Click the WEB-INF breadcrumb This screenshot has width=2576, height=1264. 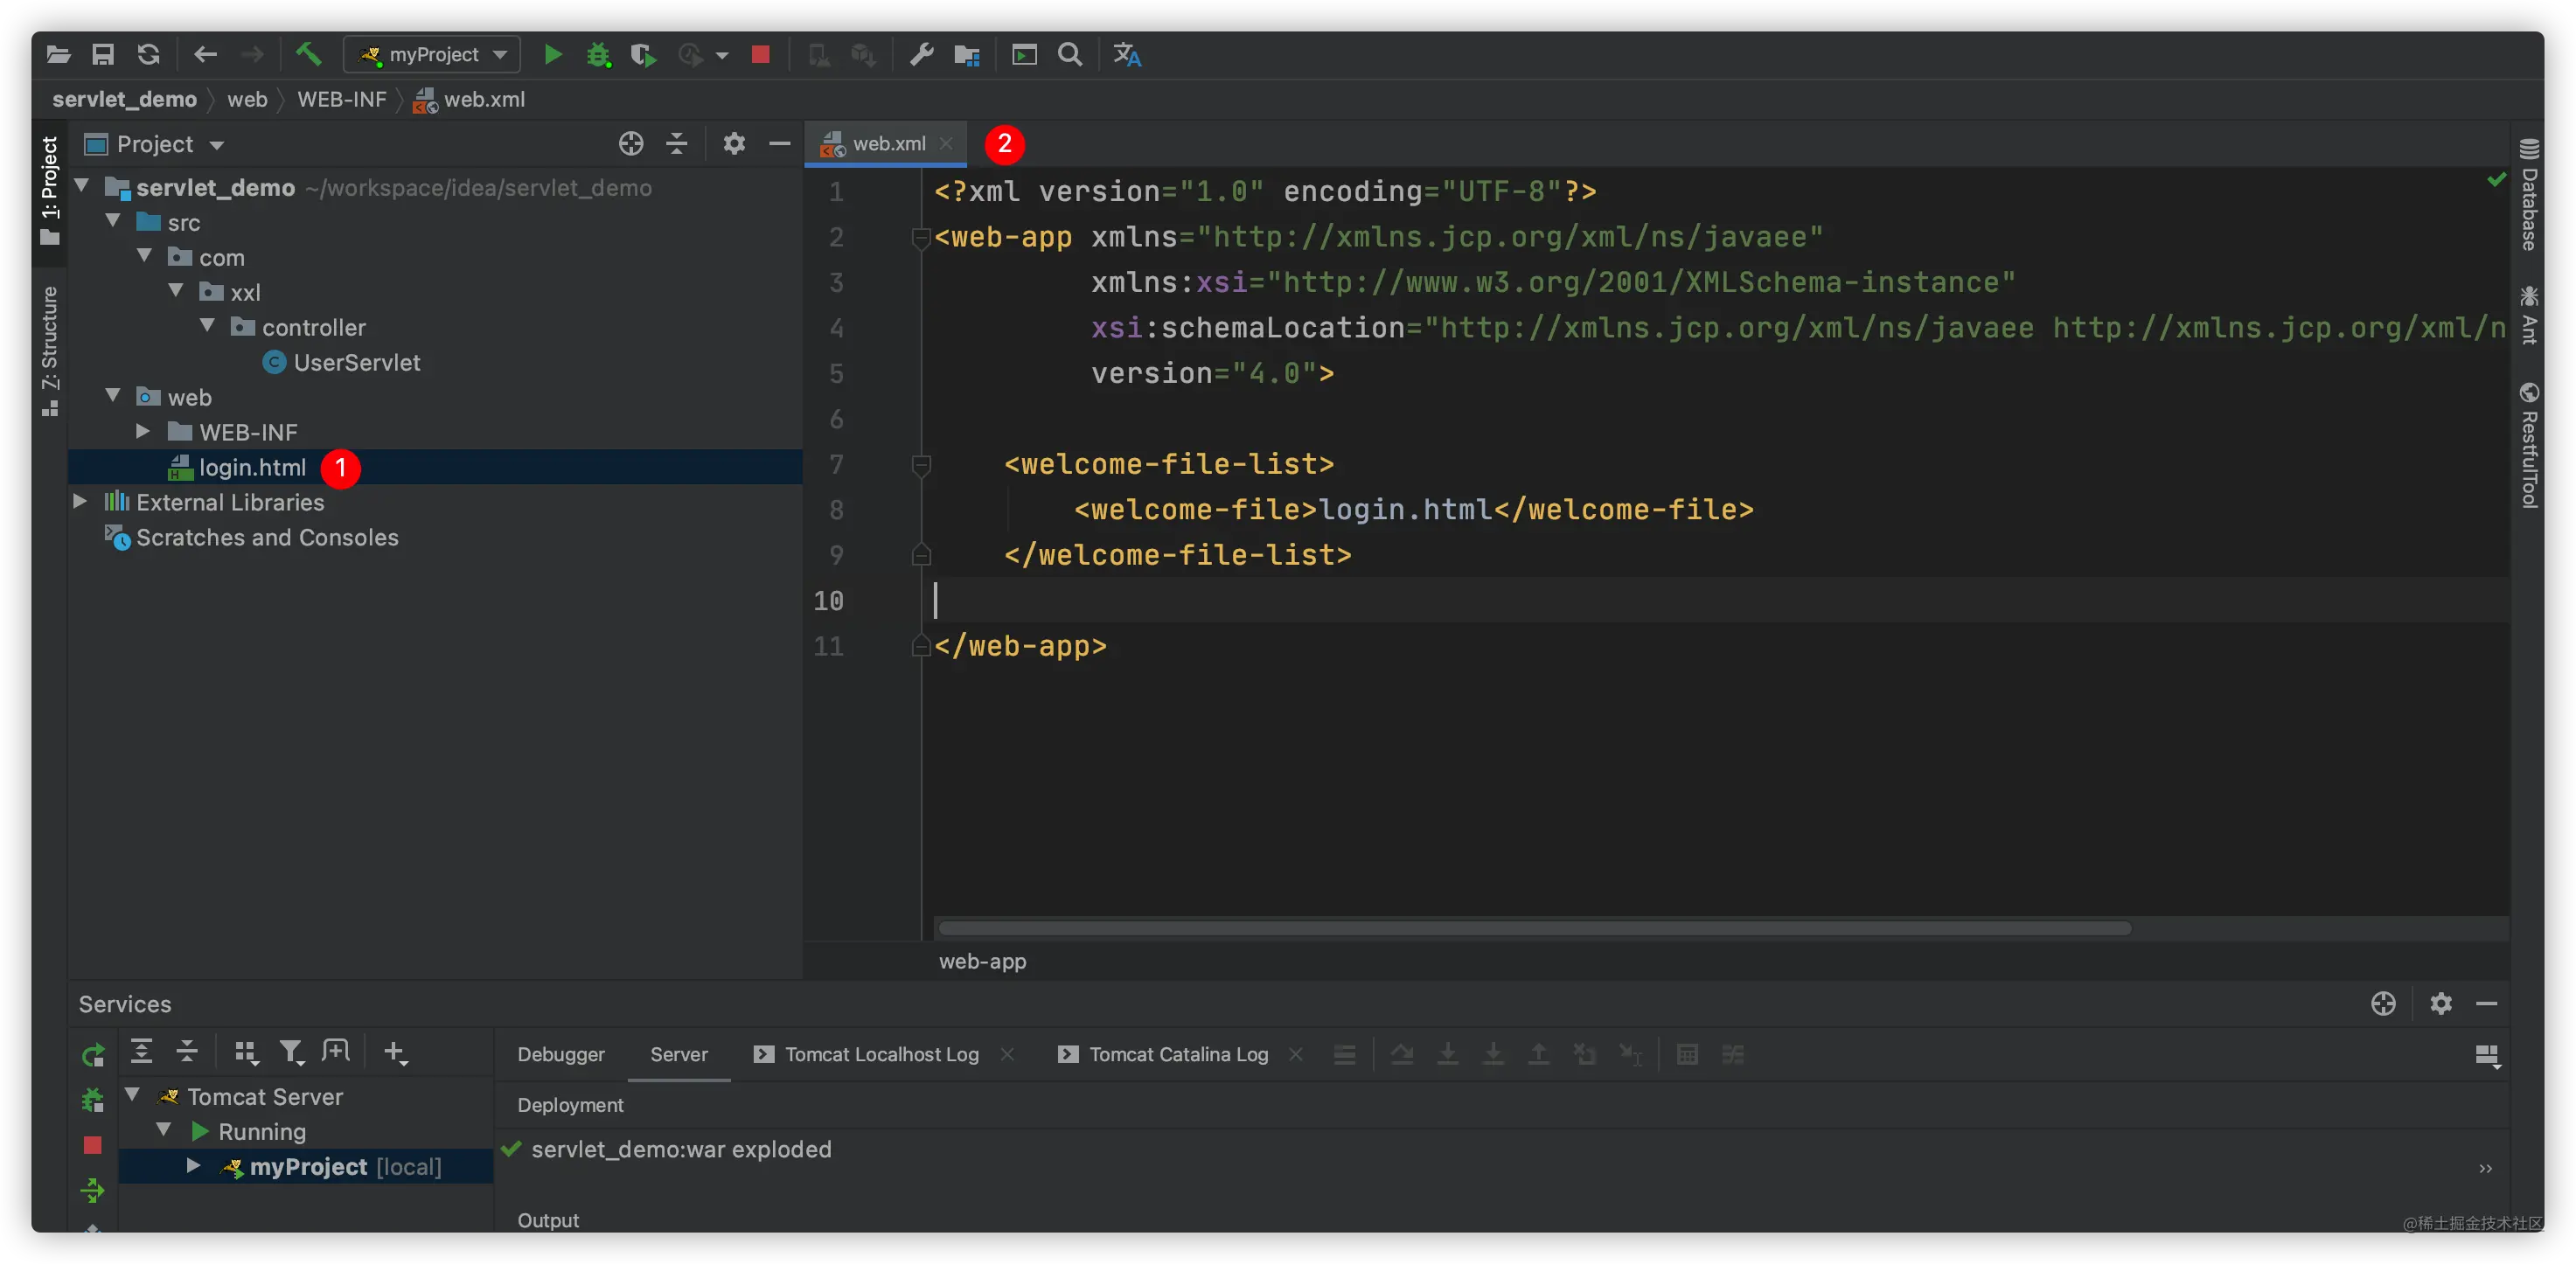coord(341,99)
